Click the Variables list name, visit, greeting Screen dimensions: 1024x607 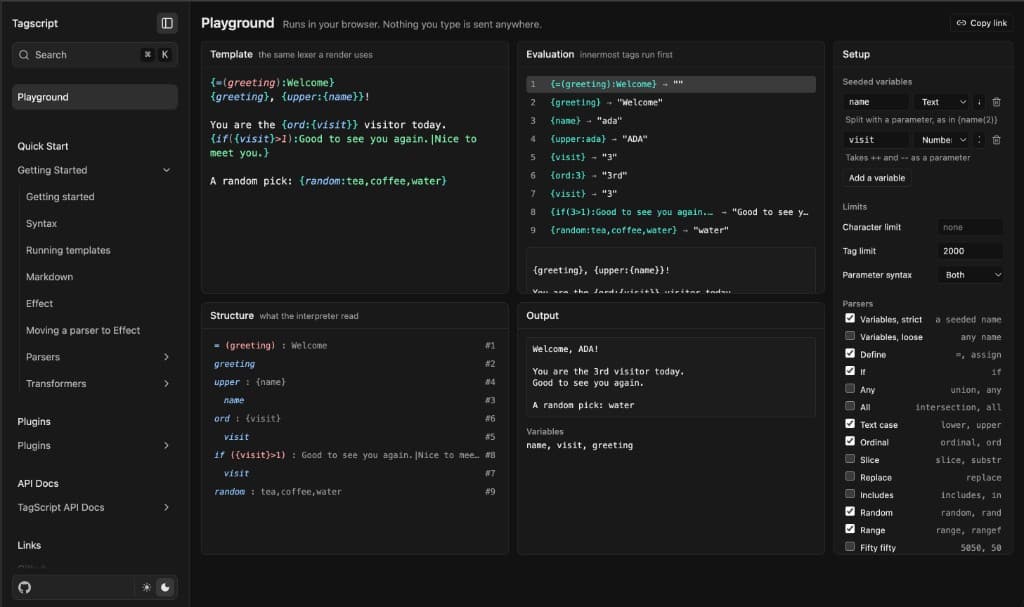coord(579,446)
